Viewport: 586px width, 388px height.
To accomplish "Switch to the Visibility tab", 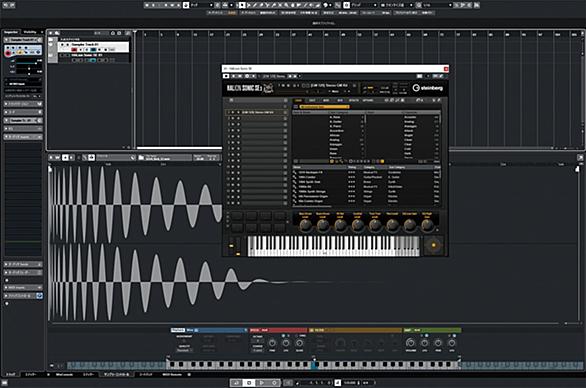I will pos(30,32).
